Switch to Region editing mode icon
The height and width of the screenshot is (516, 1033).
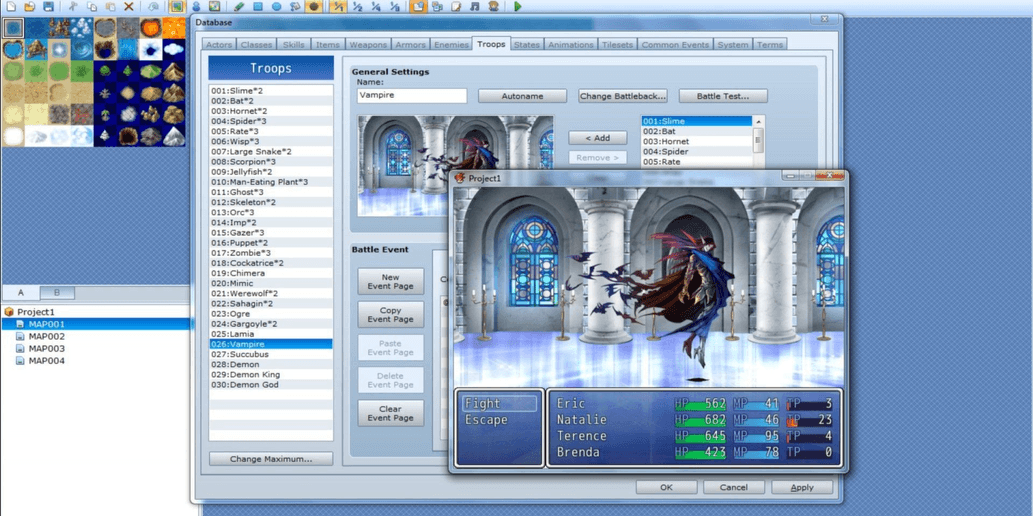tap(214, 7)
